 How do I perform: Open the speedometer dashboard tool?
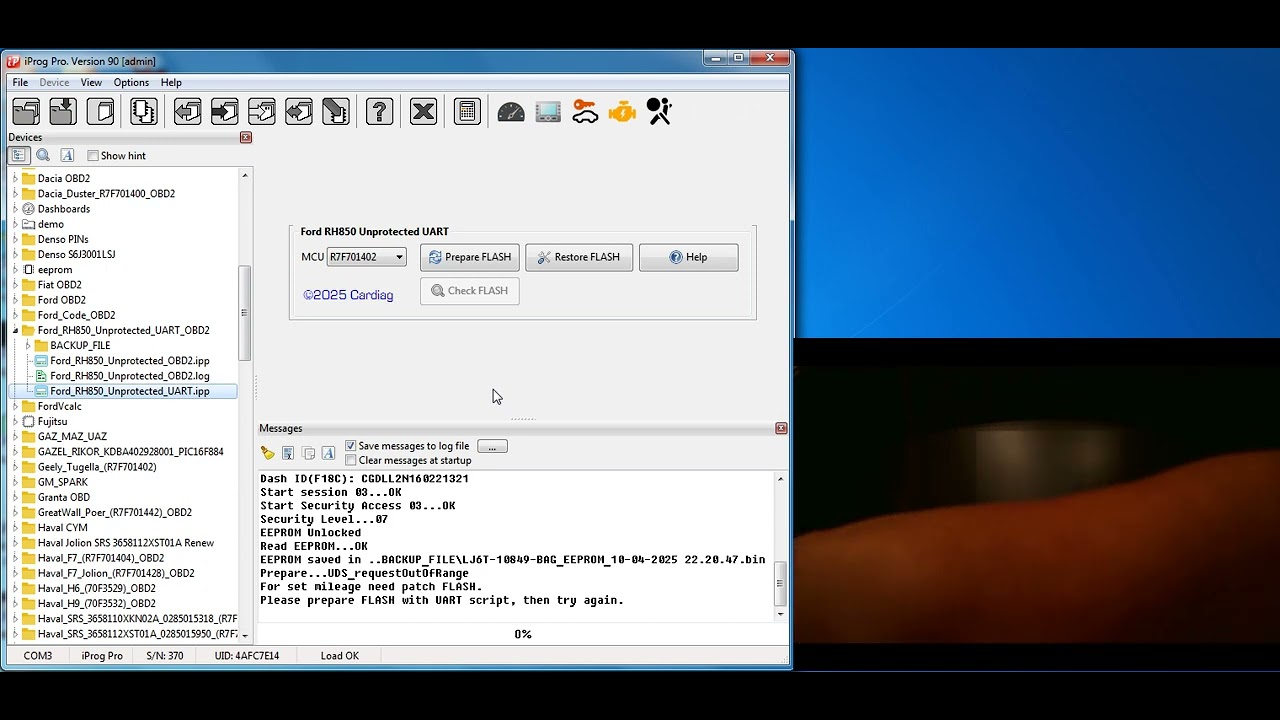pyautogui.click(x=511, y=111)
